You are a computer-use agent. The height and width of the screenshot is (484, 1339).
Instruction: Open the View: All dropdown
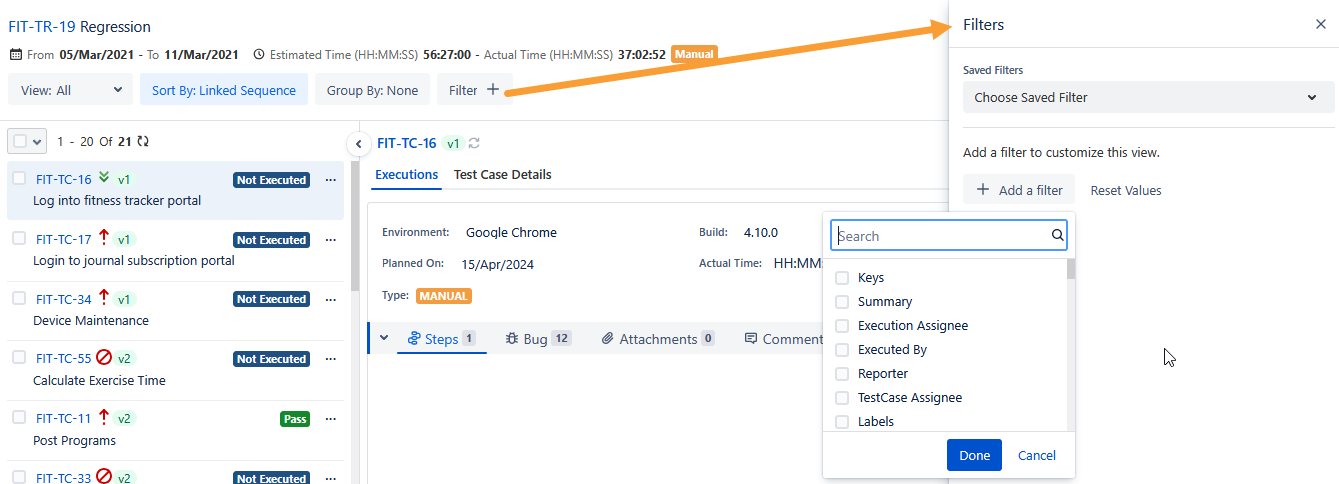[x=70, y=90]
